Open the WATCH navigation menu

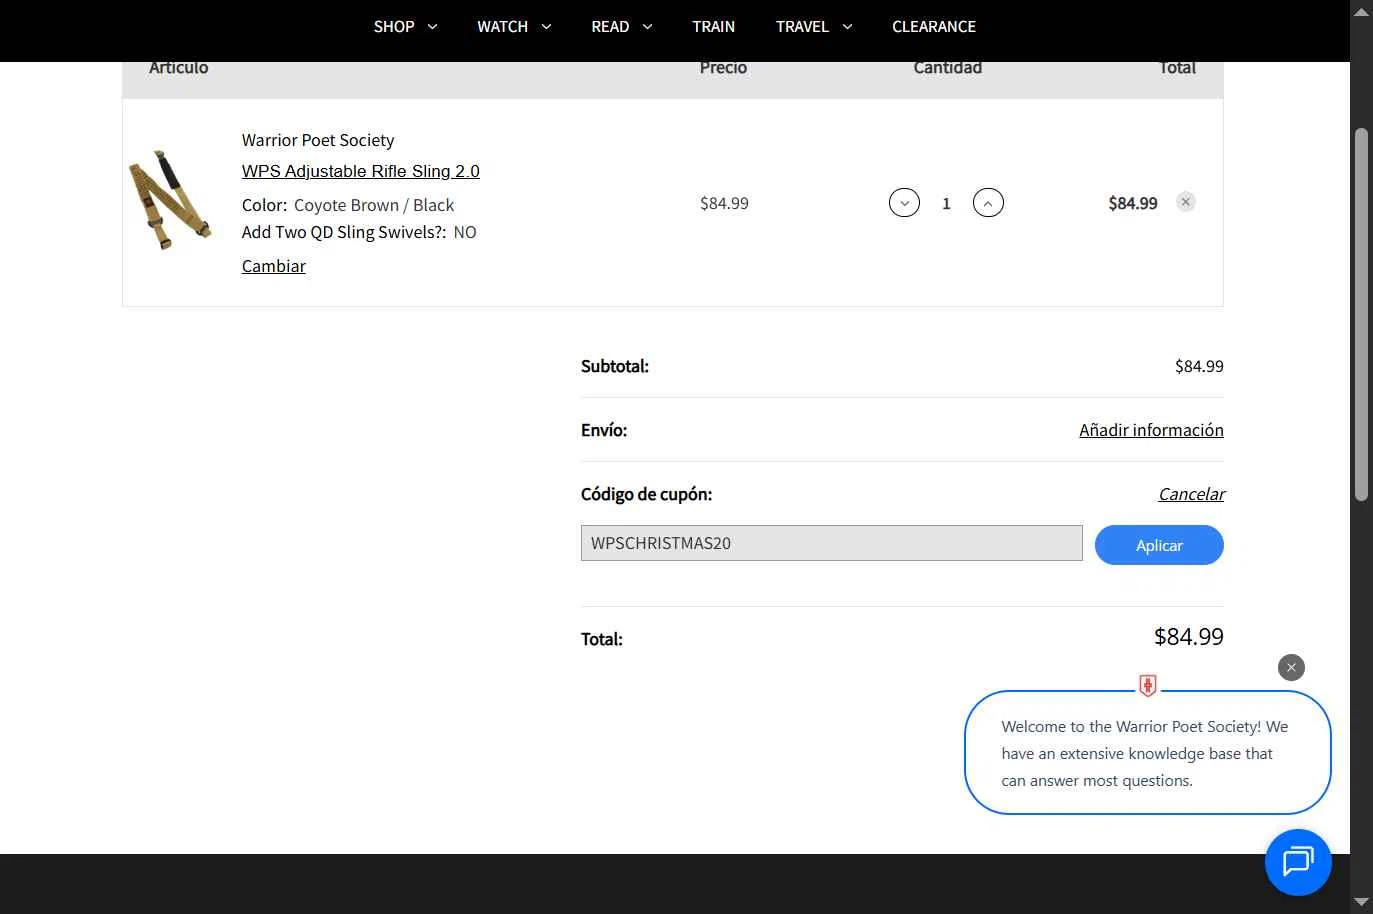tap(502, 27)
